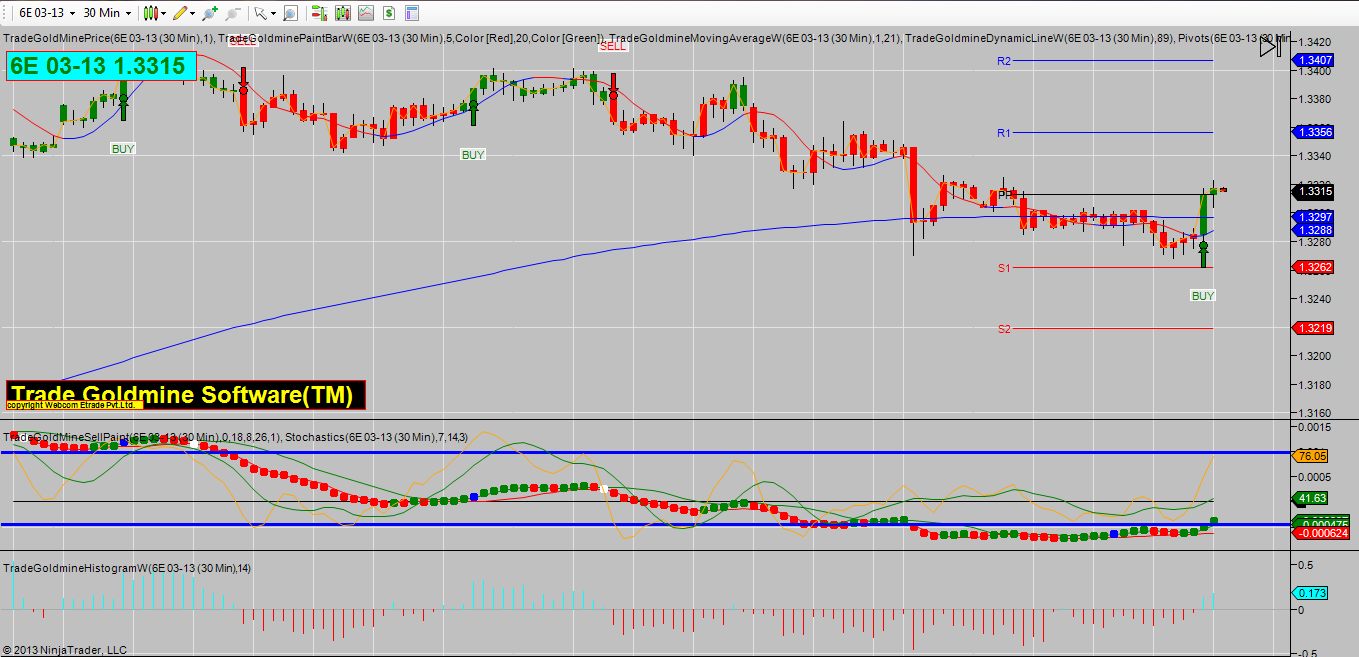The width and height of the screenshot is (1359, 657).
Task: Click the zoom frame magnifier icon
Action: coord(290,13)
